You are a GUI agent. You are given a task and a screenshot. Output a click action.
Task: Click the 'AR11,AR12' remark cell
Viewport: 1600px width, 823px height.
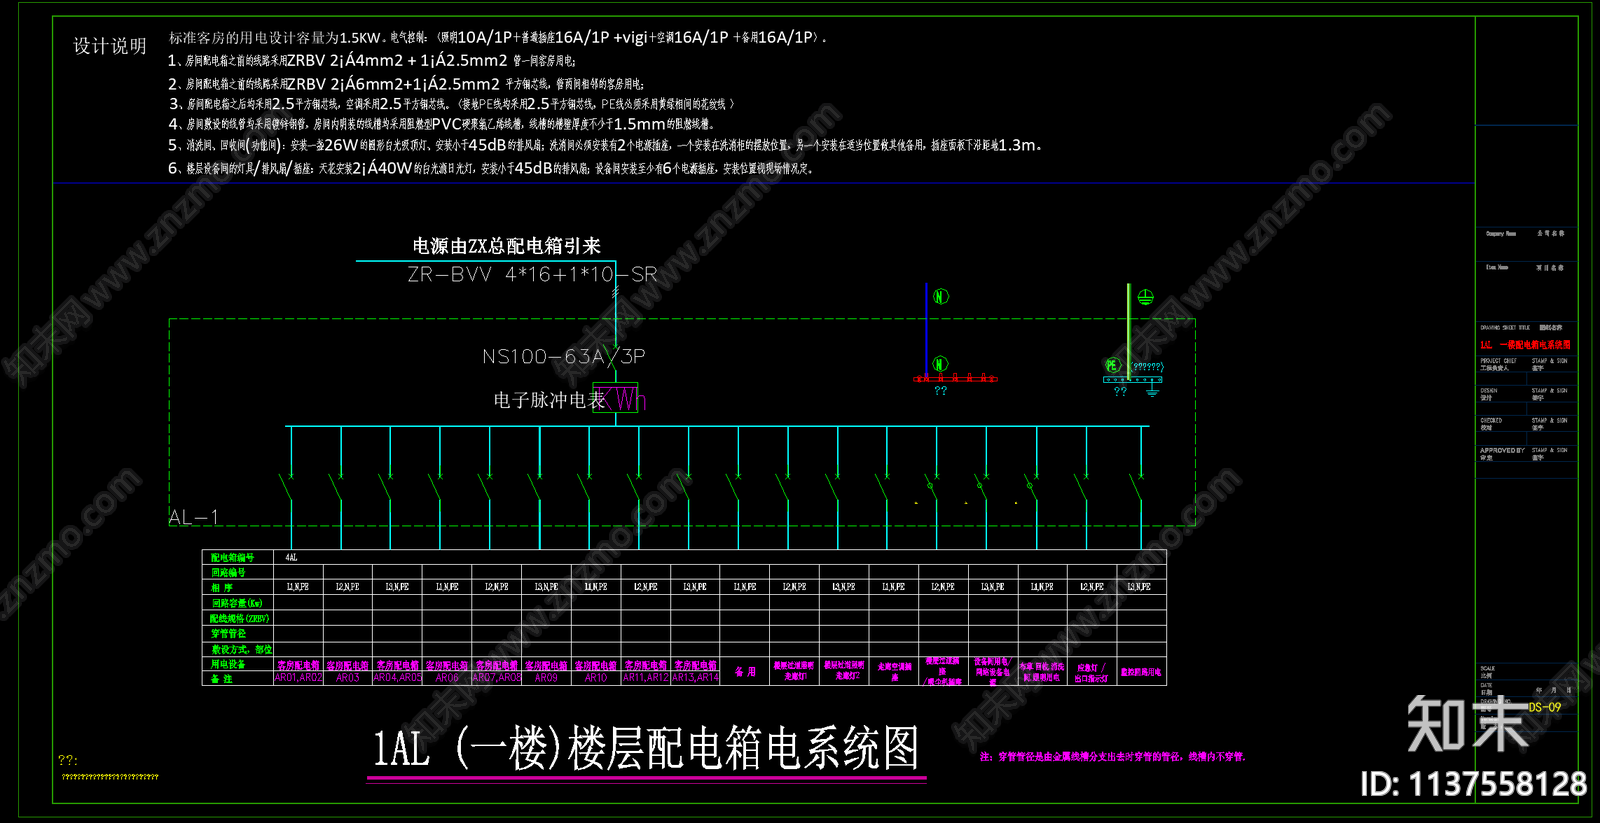pos(645,678)
